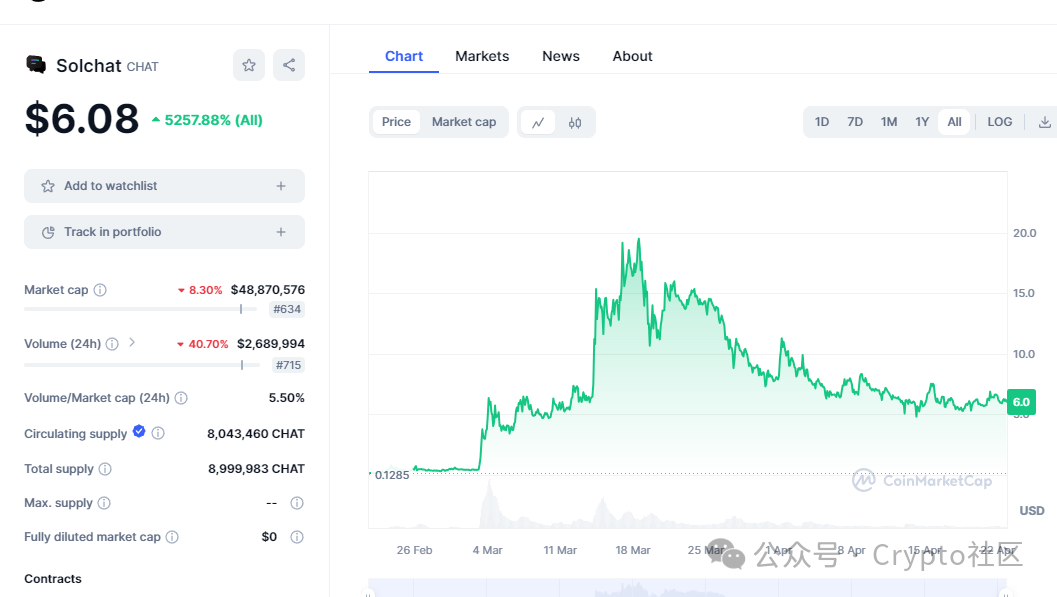
Task: Click star icon inside Add to watchlist
Action: pos(48,186)
